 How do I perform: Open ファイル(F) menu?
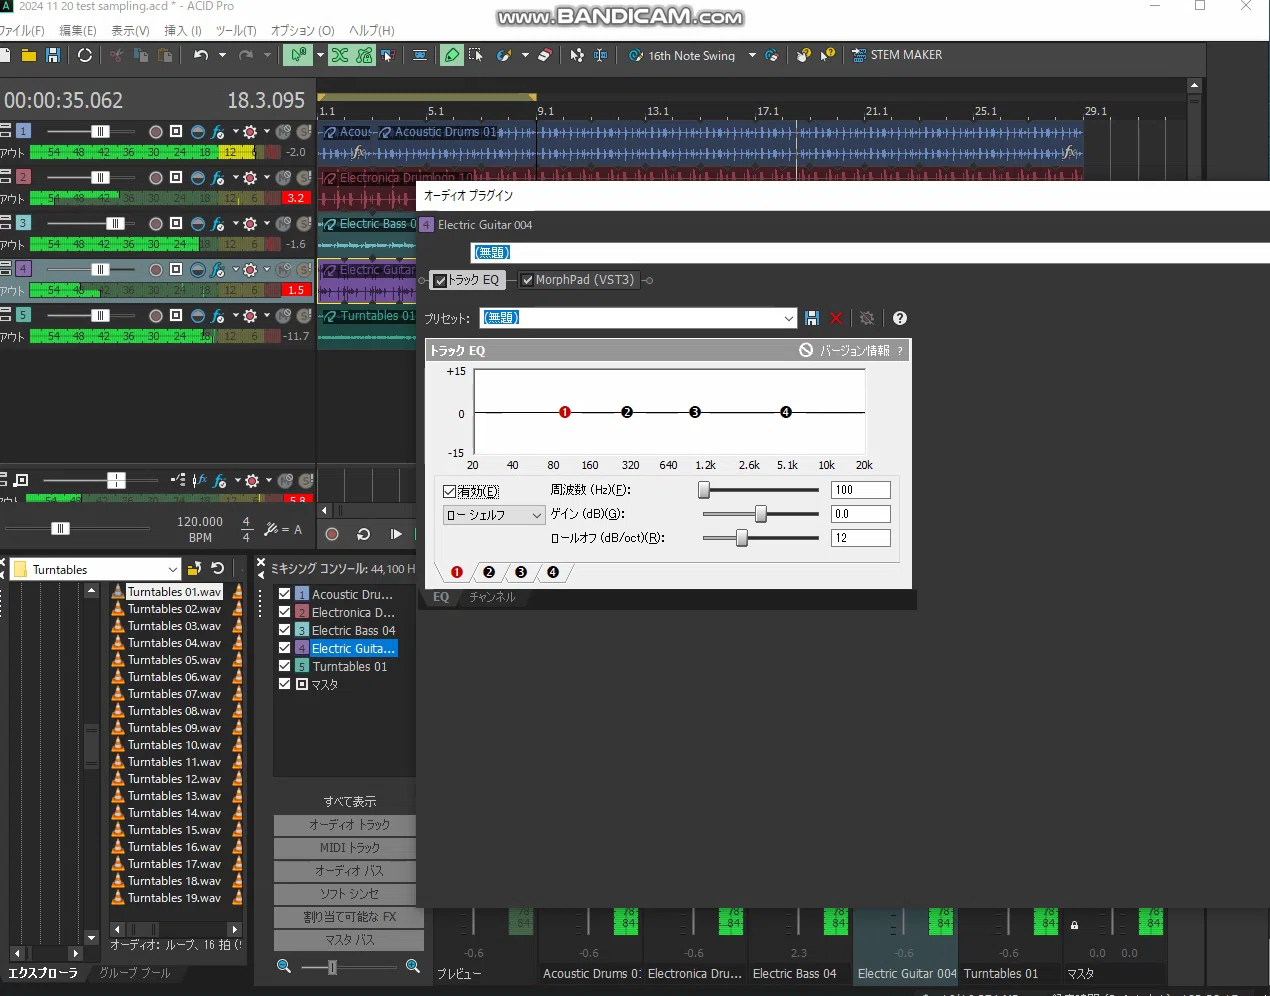click(22, 30)
